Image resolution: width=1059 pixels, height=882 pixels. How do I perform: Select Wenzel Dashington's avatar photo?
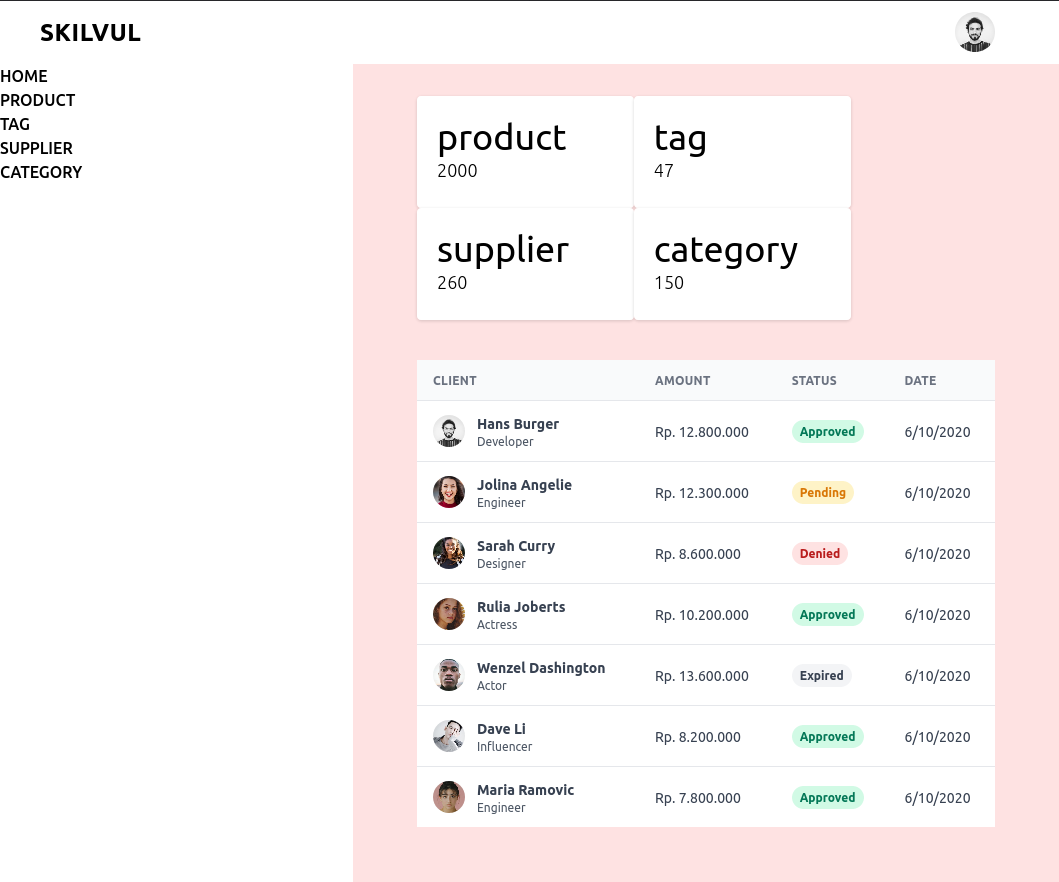pyautogui.click(x=449, y=675)
